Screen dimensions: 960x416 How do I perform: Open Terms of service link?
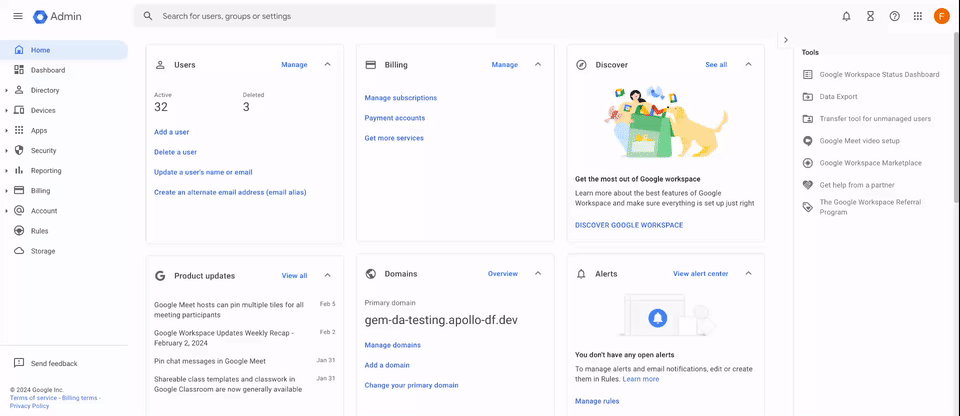[34, 398]
